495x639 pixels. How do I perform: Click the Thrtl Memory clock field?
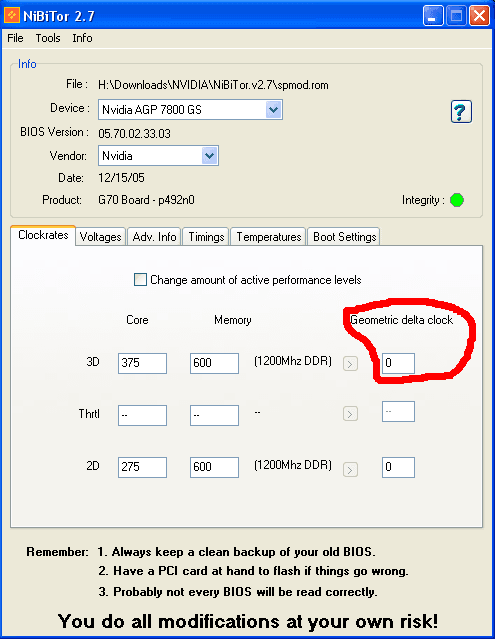pos(214,415)
